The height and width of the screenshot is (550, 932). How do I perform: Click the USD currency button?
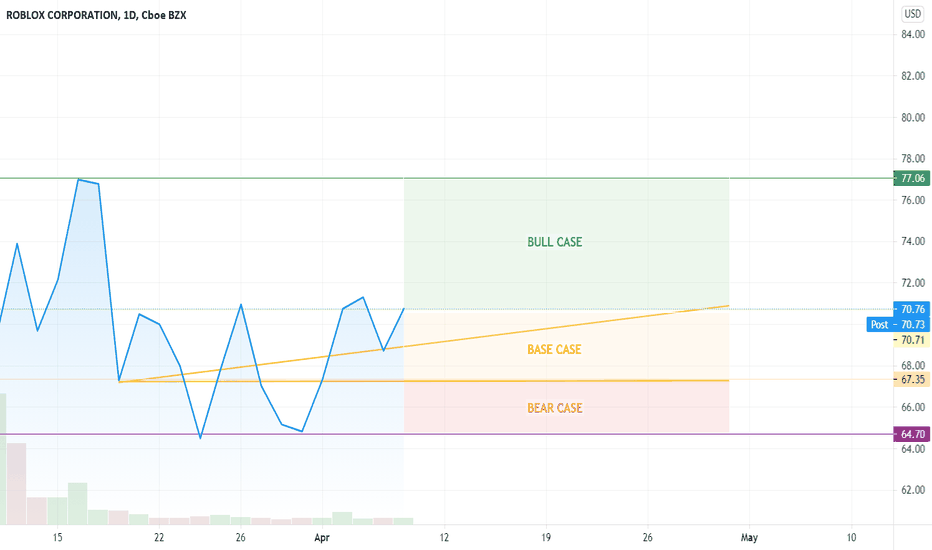(x=912, y=14)
